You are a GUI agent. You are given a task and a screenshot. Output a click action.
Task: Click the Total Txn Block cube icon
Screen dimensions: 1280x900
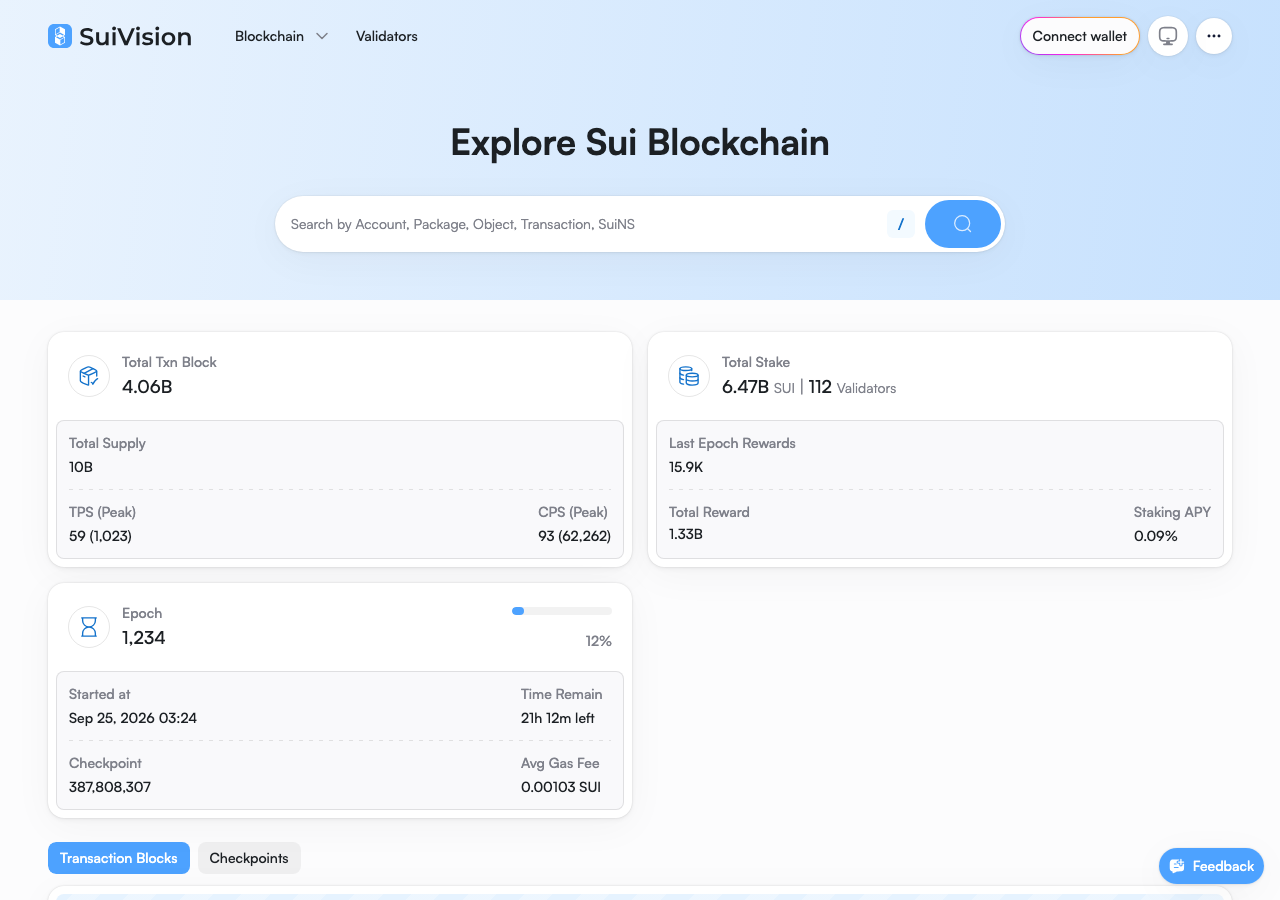coord(89,376)
